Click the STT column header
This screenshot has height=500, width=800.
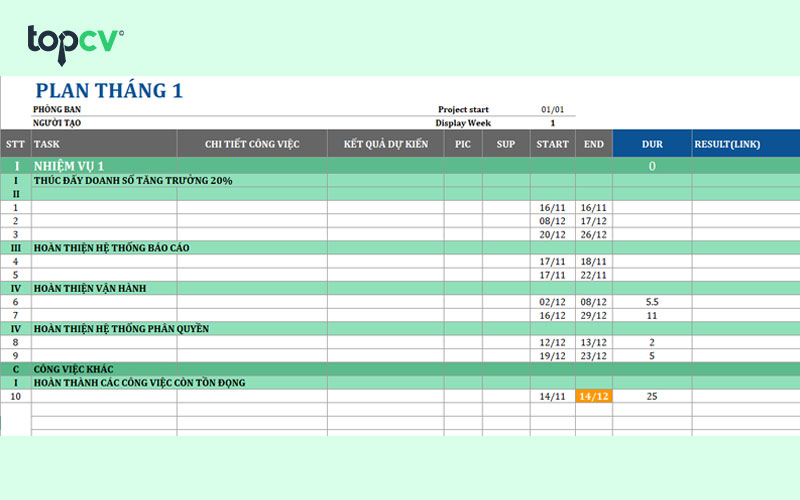(15, 144)
